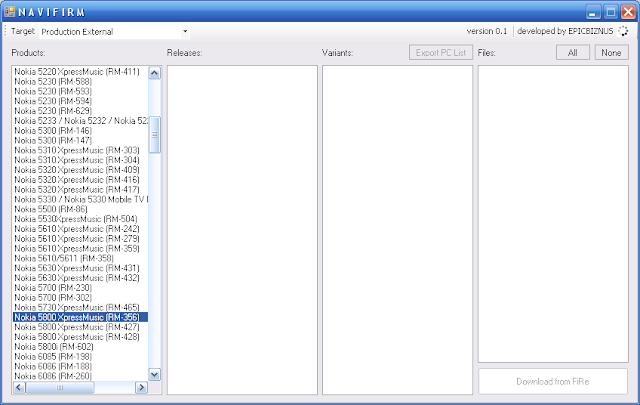Select Nokia 6085 (RM-198)
Viewport: 640px width, 405px height.
coord(80,356)
